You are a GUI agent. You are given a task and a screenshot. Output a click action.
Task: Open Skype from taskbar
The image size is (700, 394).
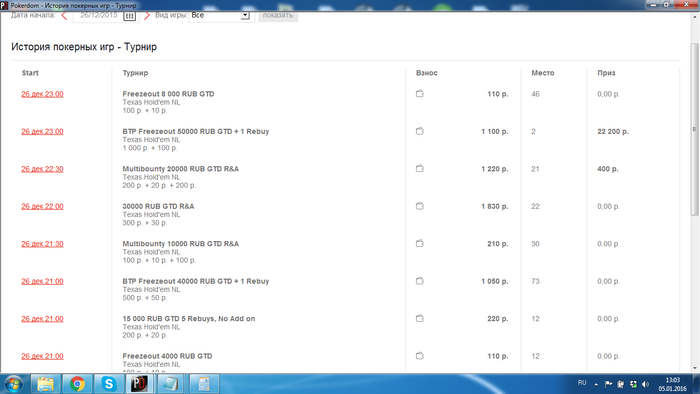click(x=108, y=384)
